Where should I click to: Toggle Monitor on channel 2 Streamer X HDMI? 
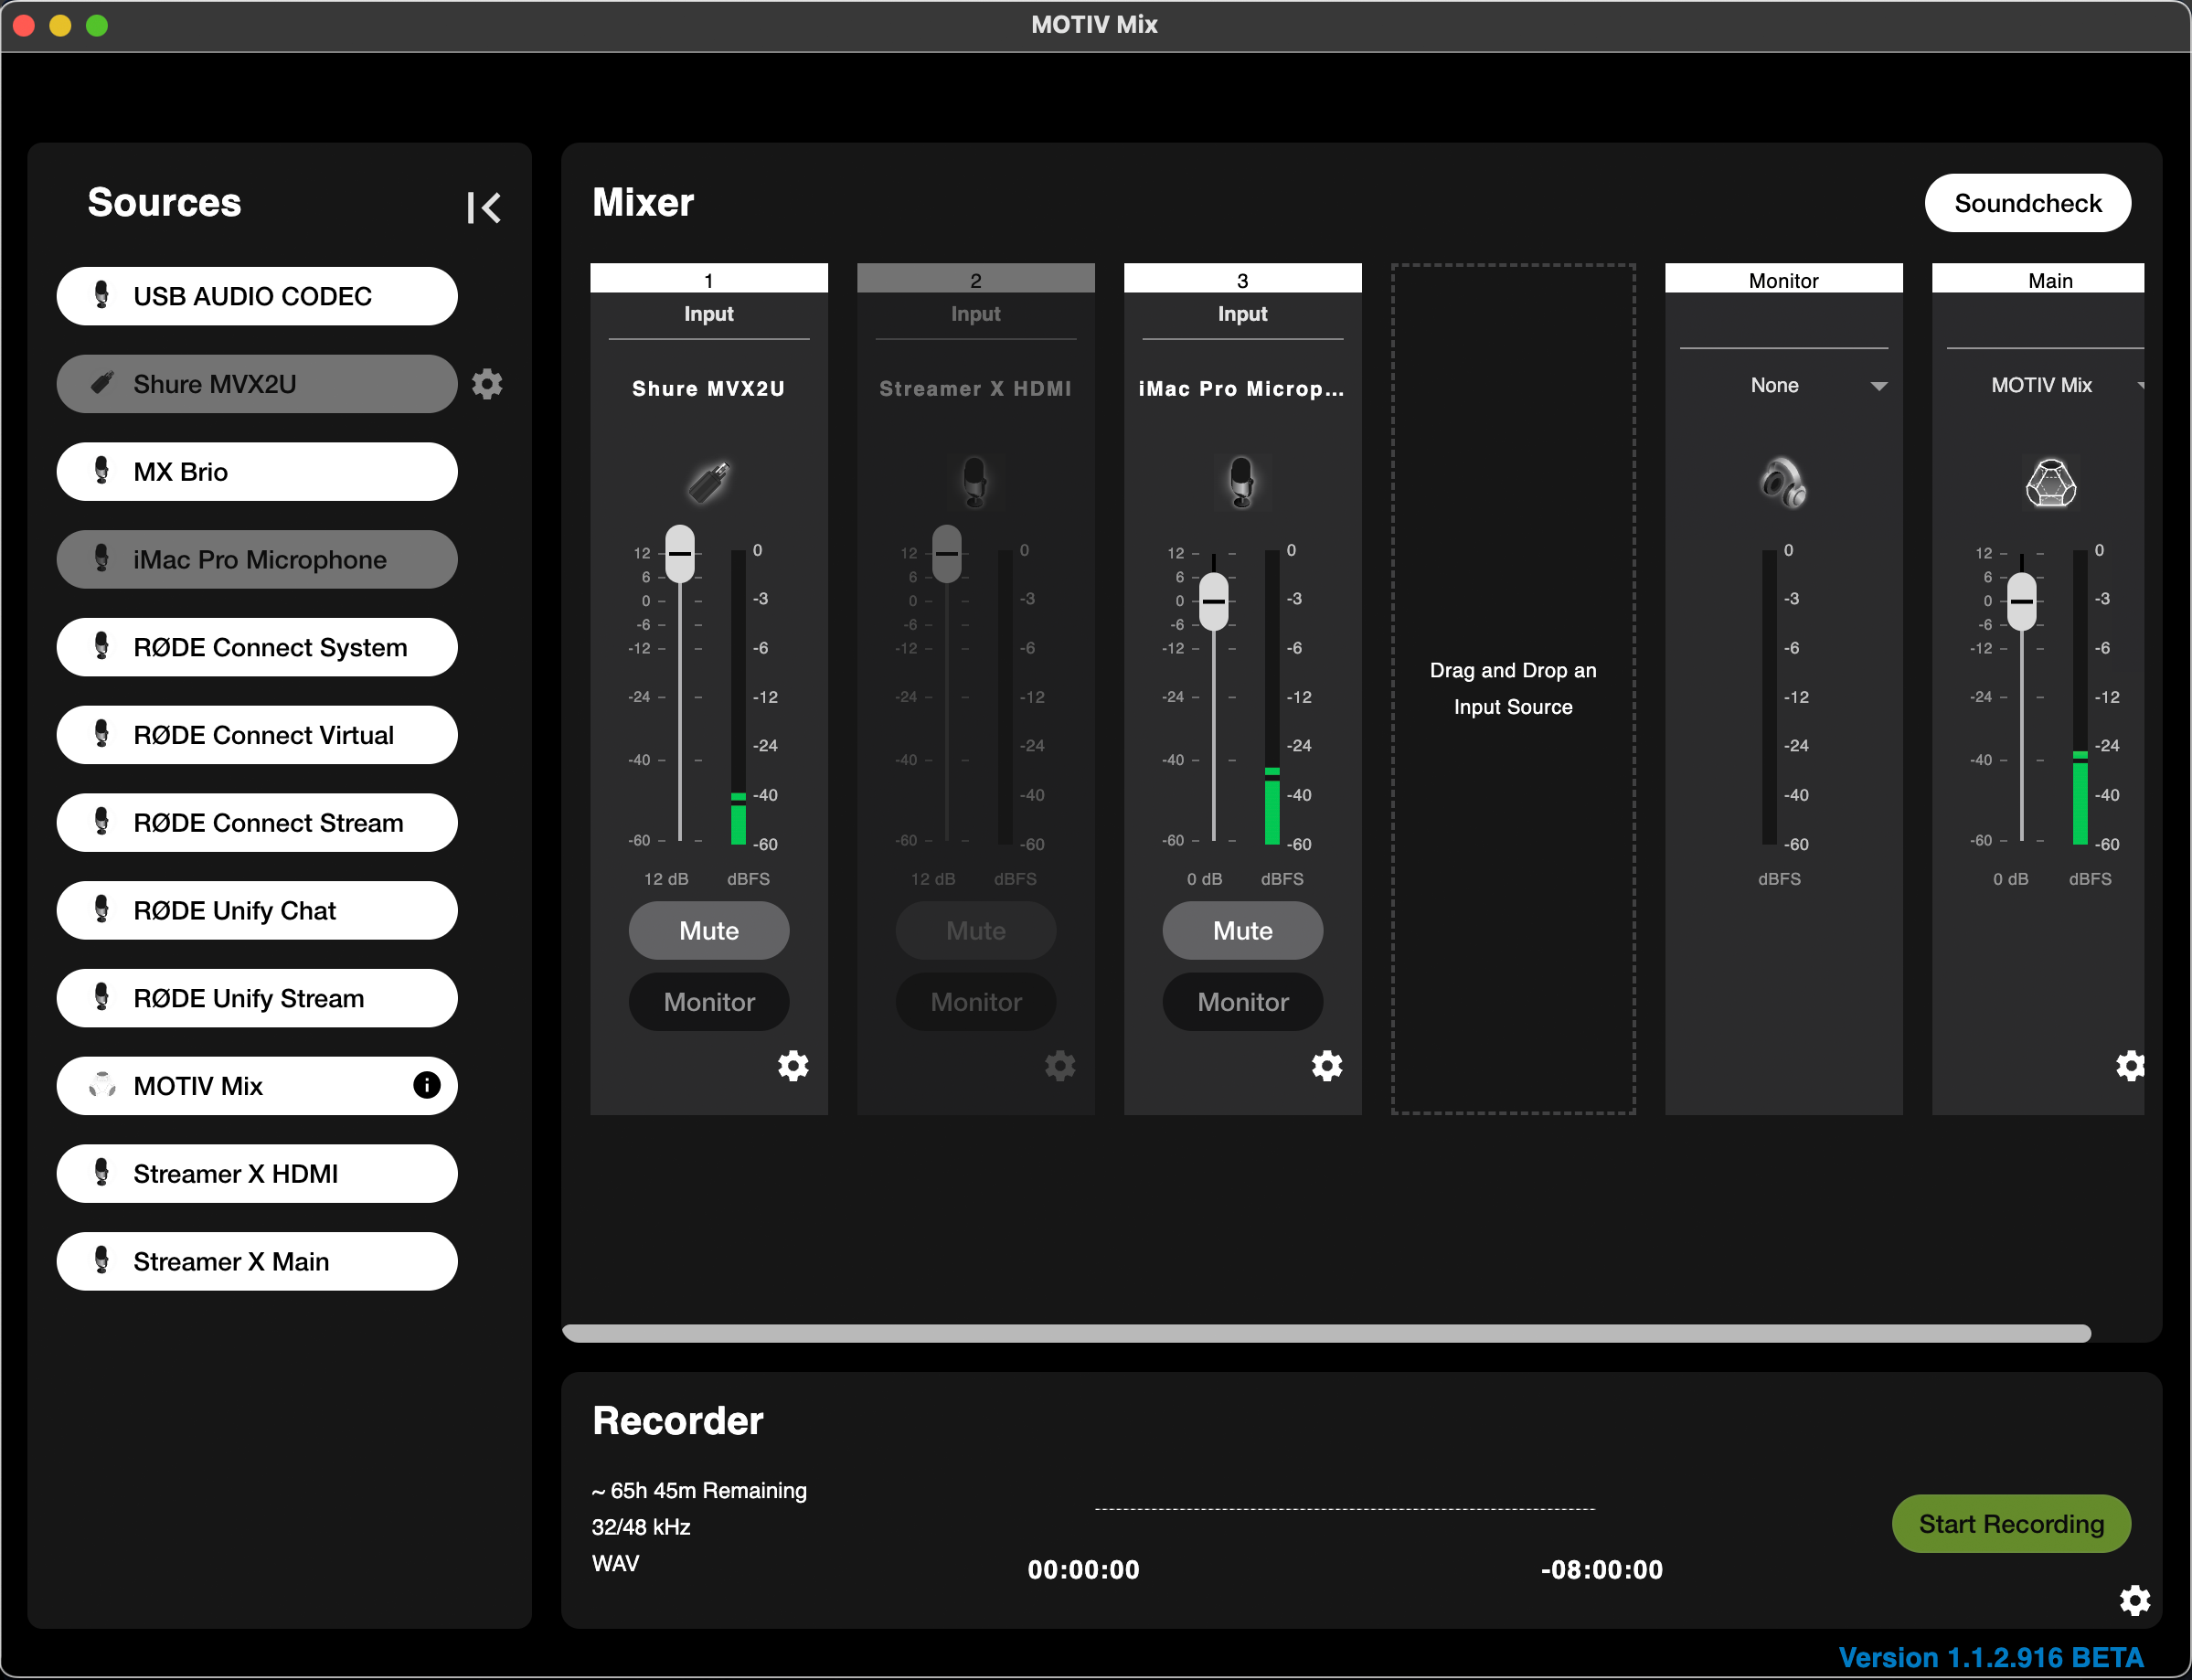coord(976,1001)
